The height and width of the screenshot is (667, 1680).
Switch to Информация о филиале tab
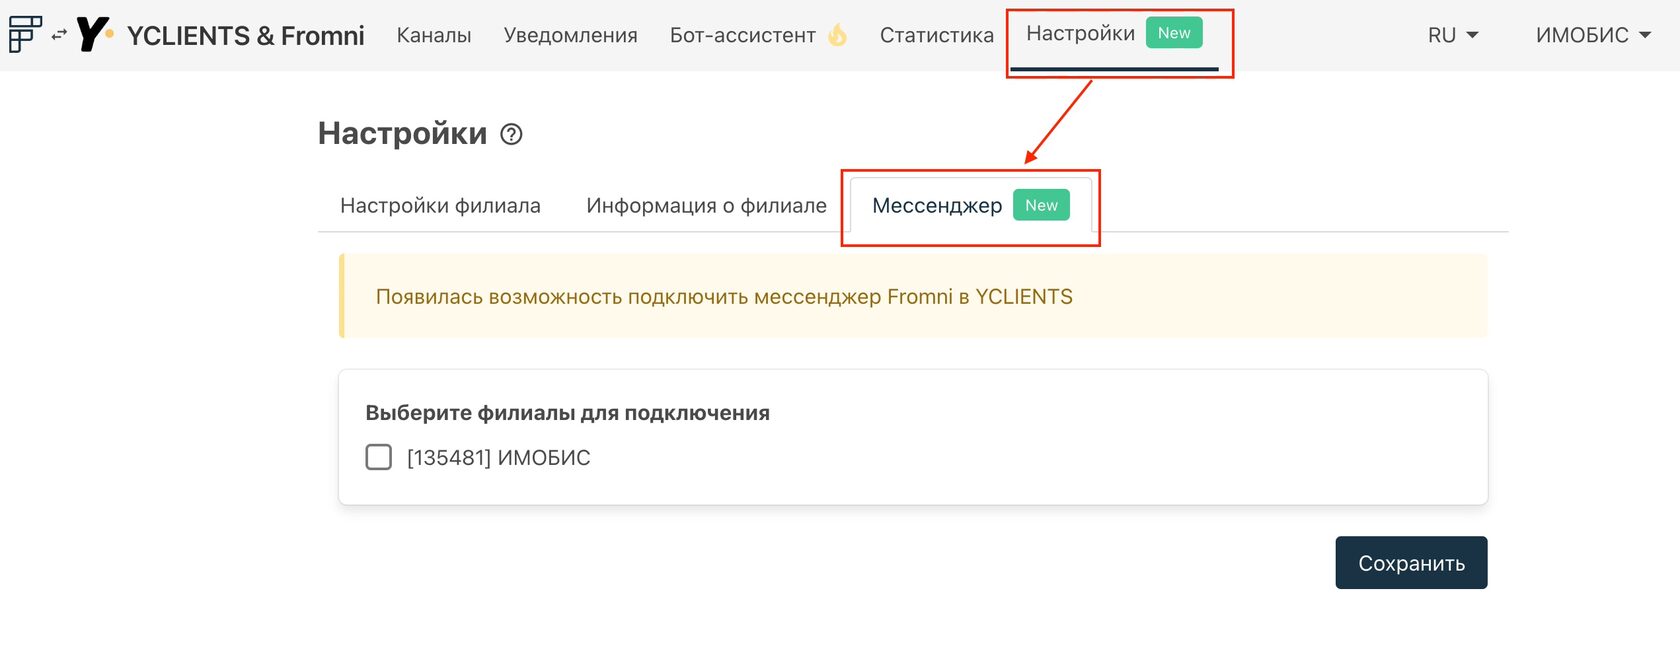point(707,205)
